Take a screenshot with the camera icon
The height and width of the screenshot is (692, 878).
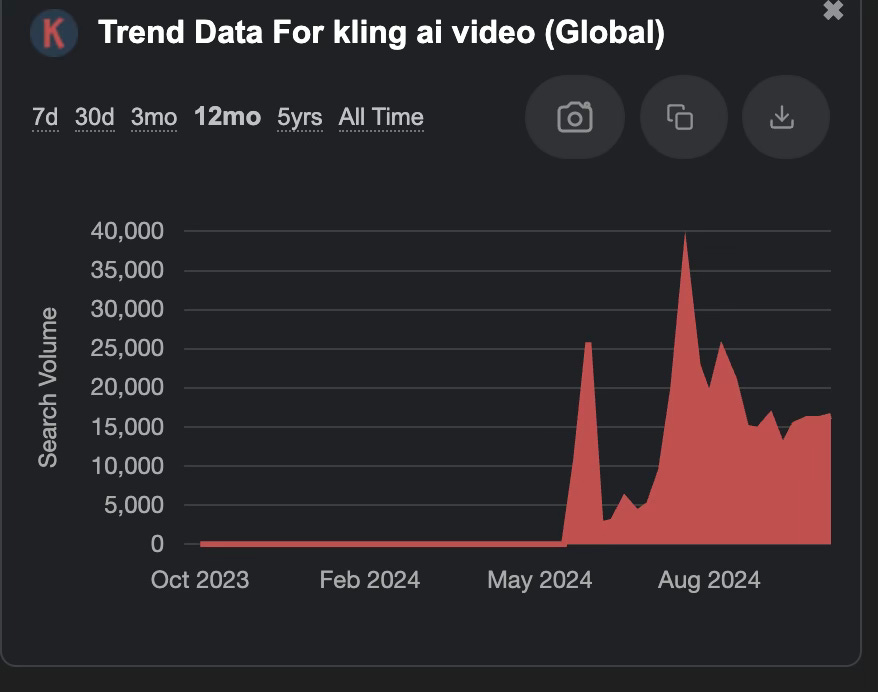575,117
